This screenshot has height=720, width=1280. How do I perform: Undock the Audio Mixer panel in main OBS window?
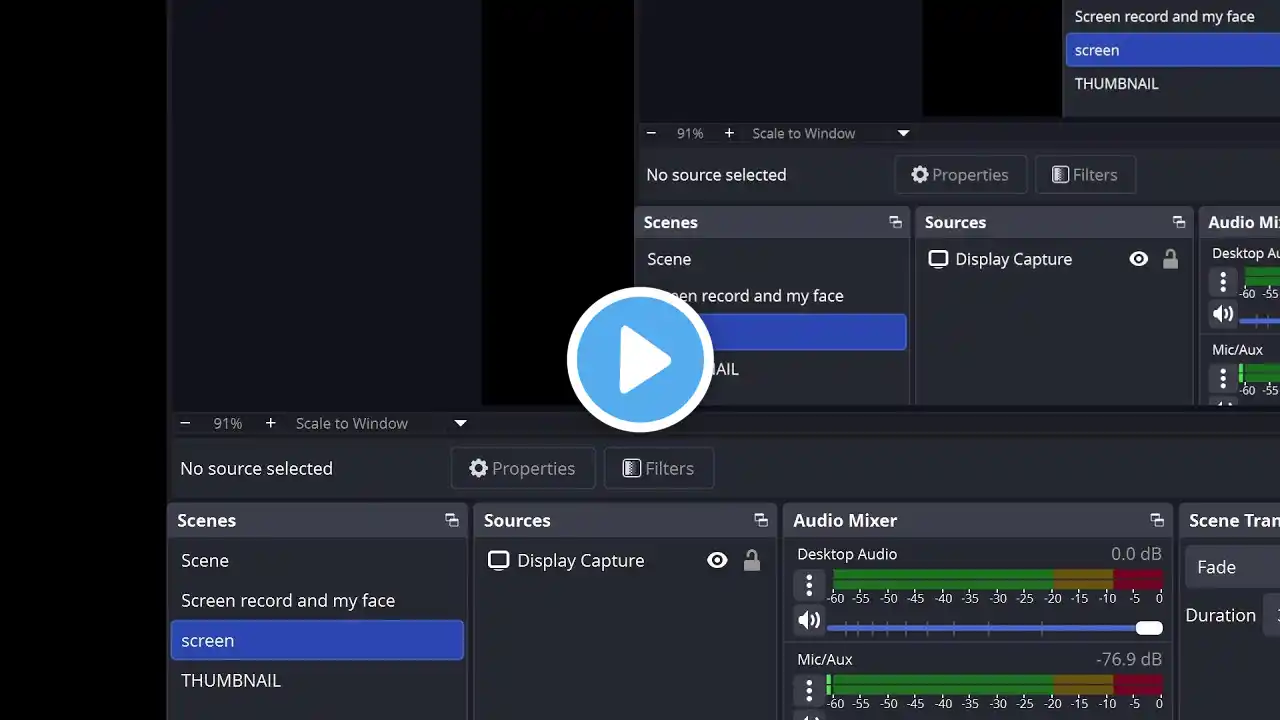coord(1157,520)
